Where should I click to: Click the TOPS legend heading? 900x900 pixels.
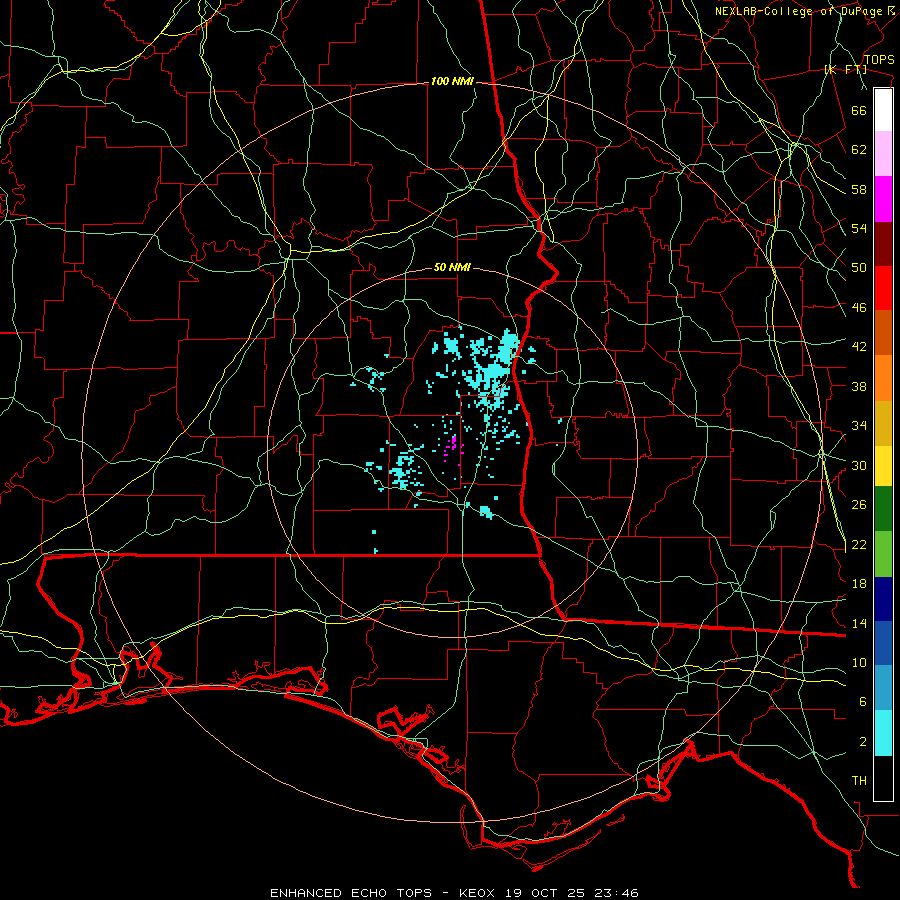pos(879,60)
